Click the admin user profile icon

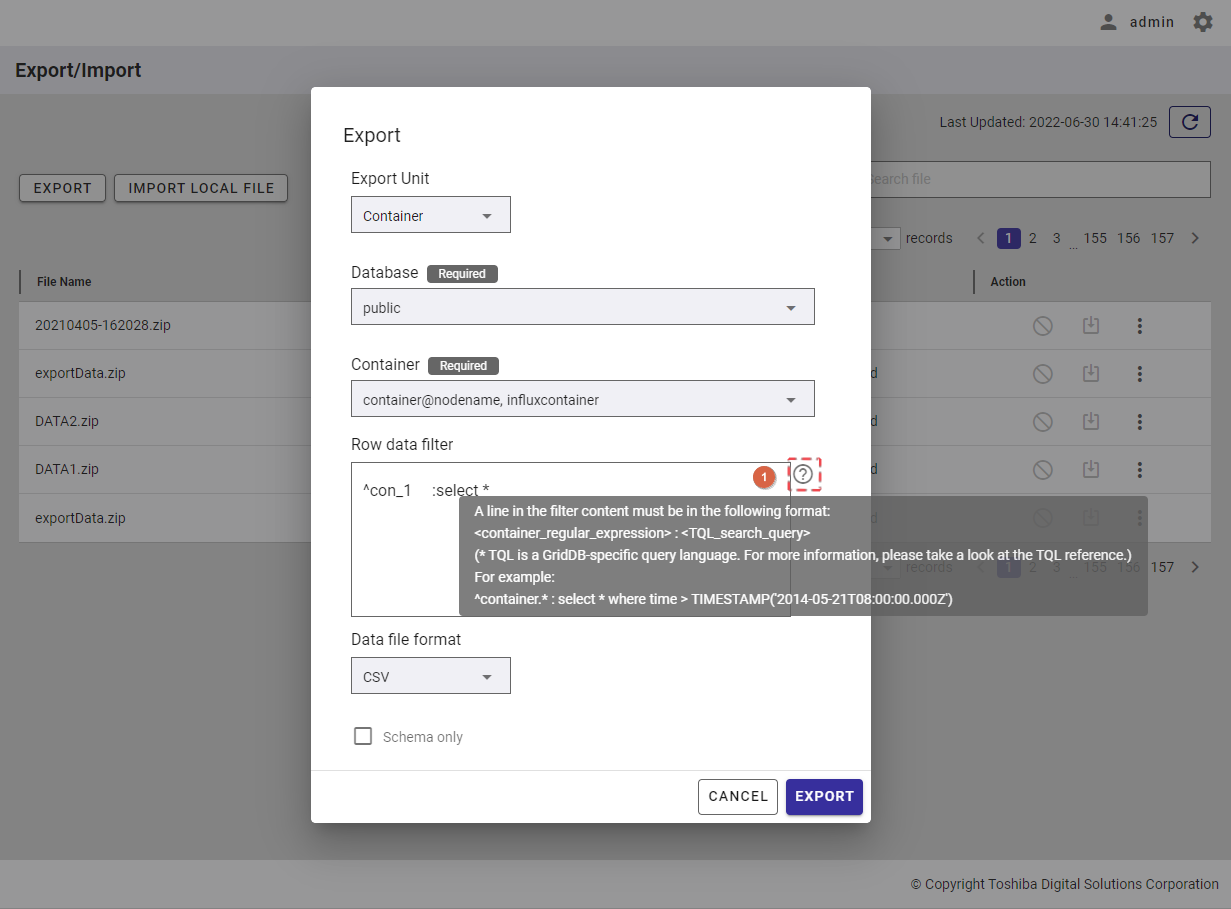click(x=1108, y=22)
